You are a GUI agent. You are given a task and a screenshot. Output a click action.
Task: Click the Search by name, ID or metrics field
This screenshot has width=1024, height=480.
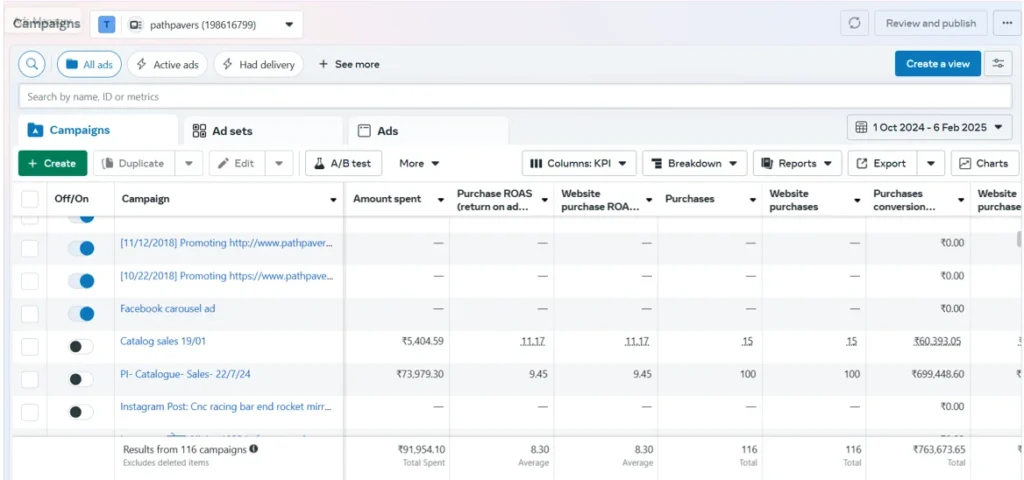(515, 97)
